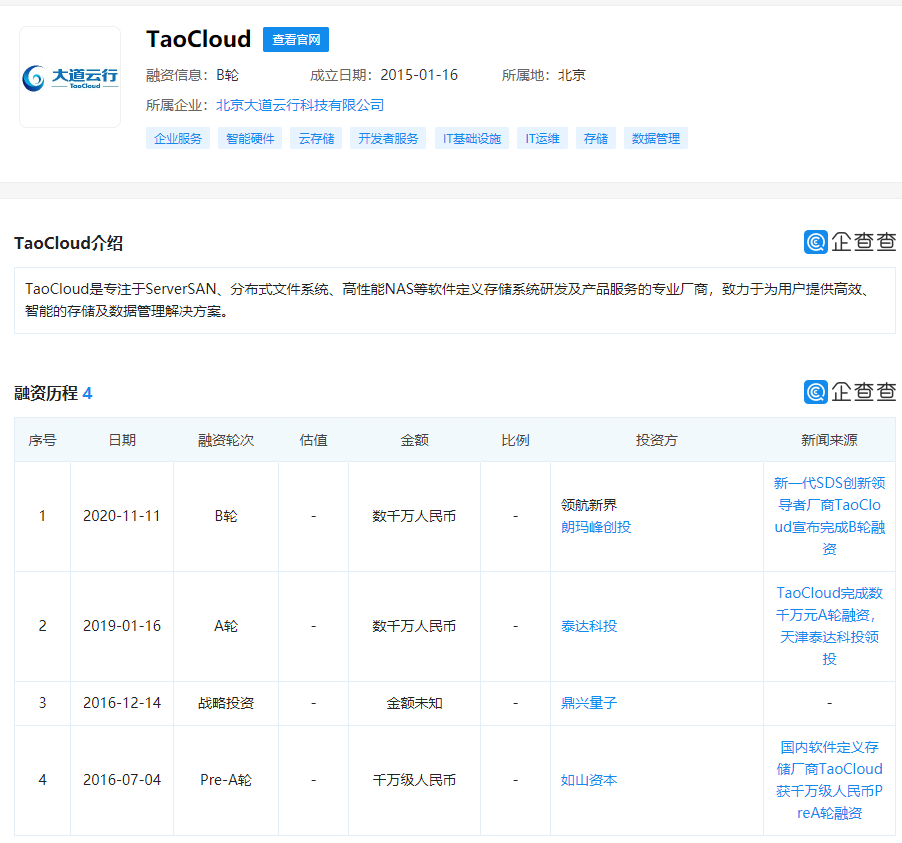Select the 企业服务 tag
902x843 pixels.
pos(178,139)
